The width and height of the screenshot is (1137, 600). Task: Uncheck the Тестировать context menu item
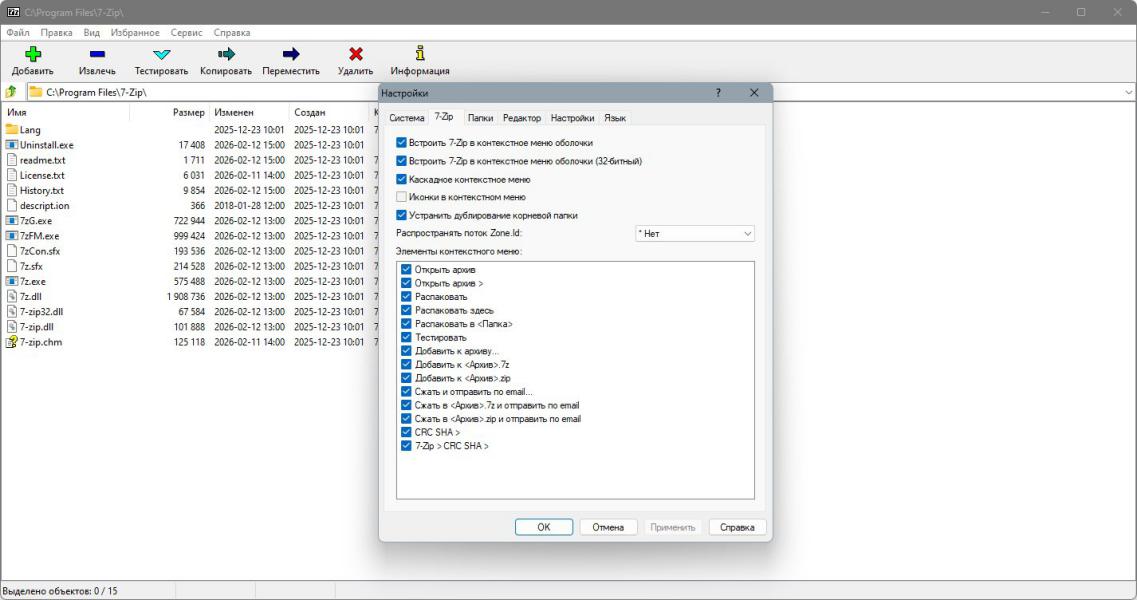406,338
